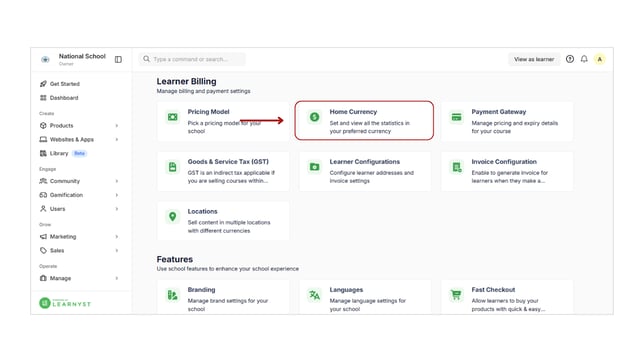Open the Branding card title
Image resolution: width=644 pixels, height=362 pixels.
[201, 290]
